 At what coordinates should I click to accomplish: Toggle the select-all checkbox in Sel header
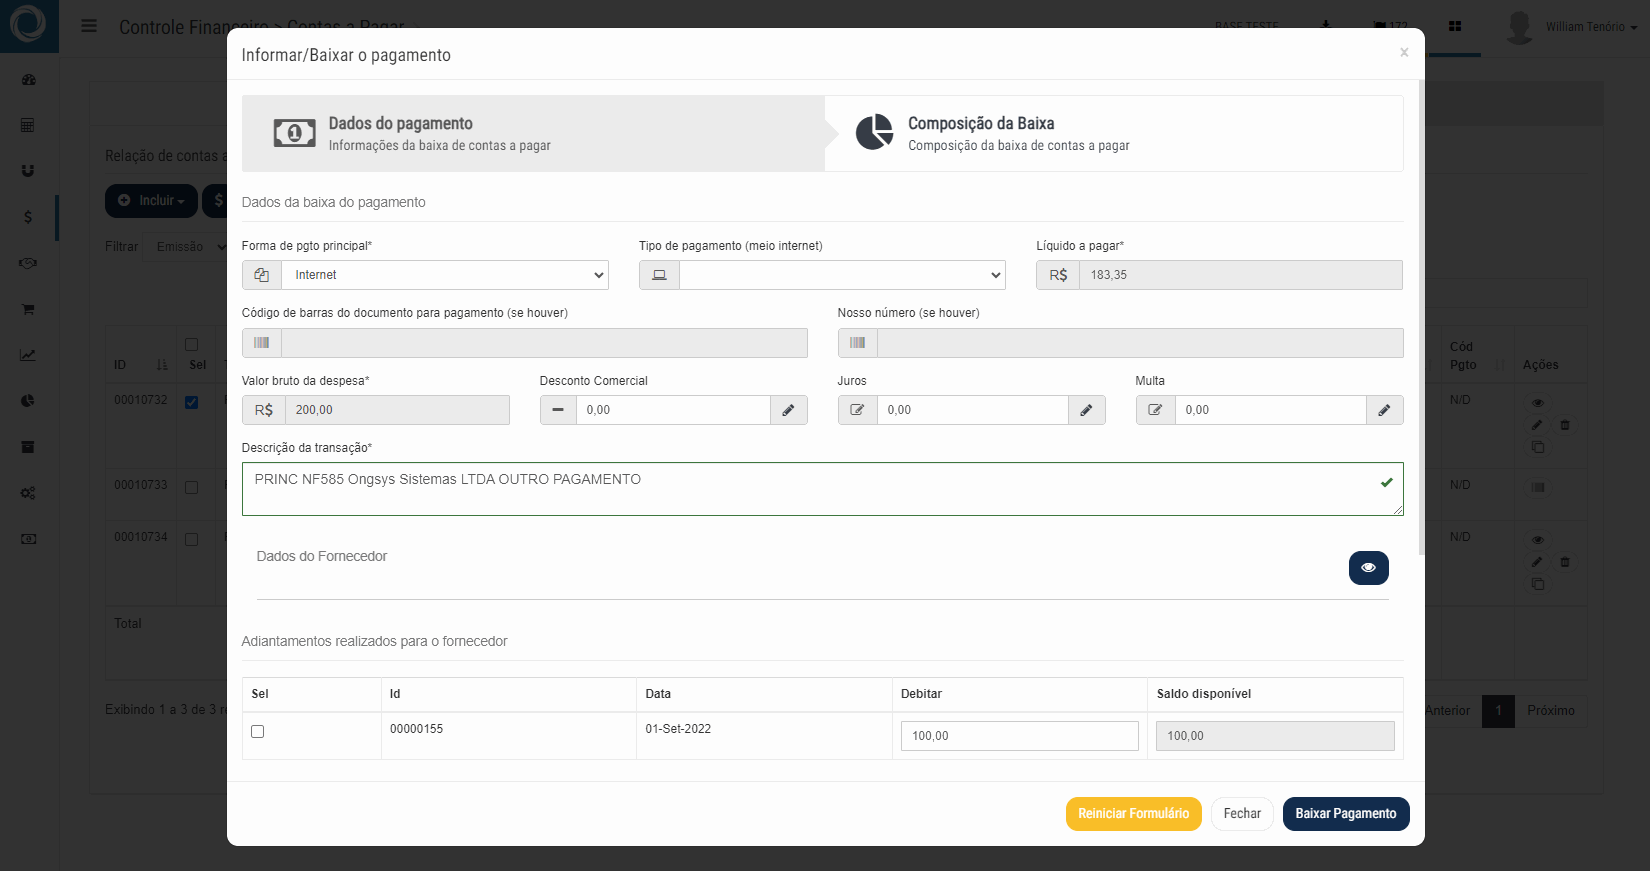(x=191, y=344)
